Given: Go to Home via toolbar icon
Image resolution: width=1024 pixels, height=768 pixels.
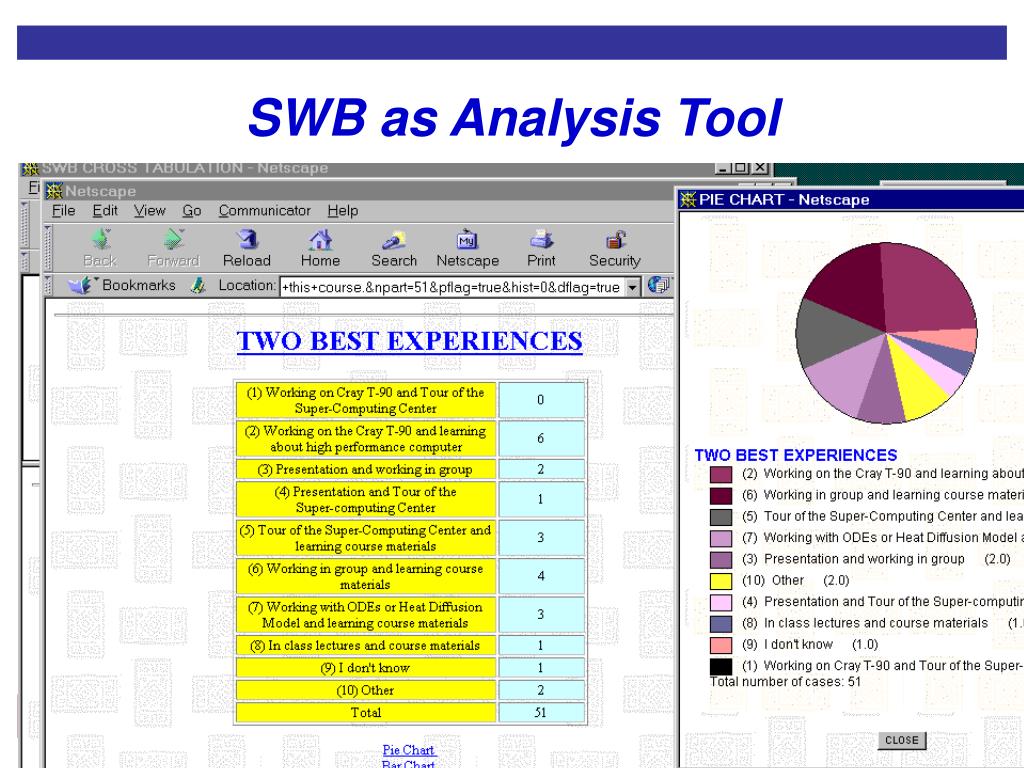Looking at the screenshot, I should click(x=320, y=239).
